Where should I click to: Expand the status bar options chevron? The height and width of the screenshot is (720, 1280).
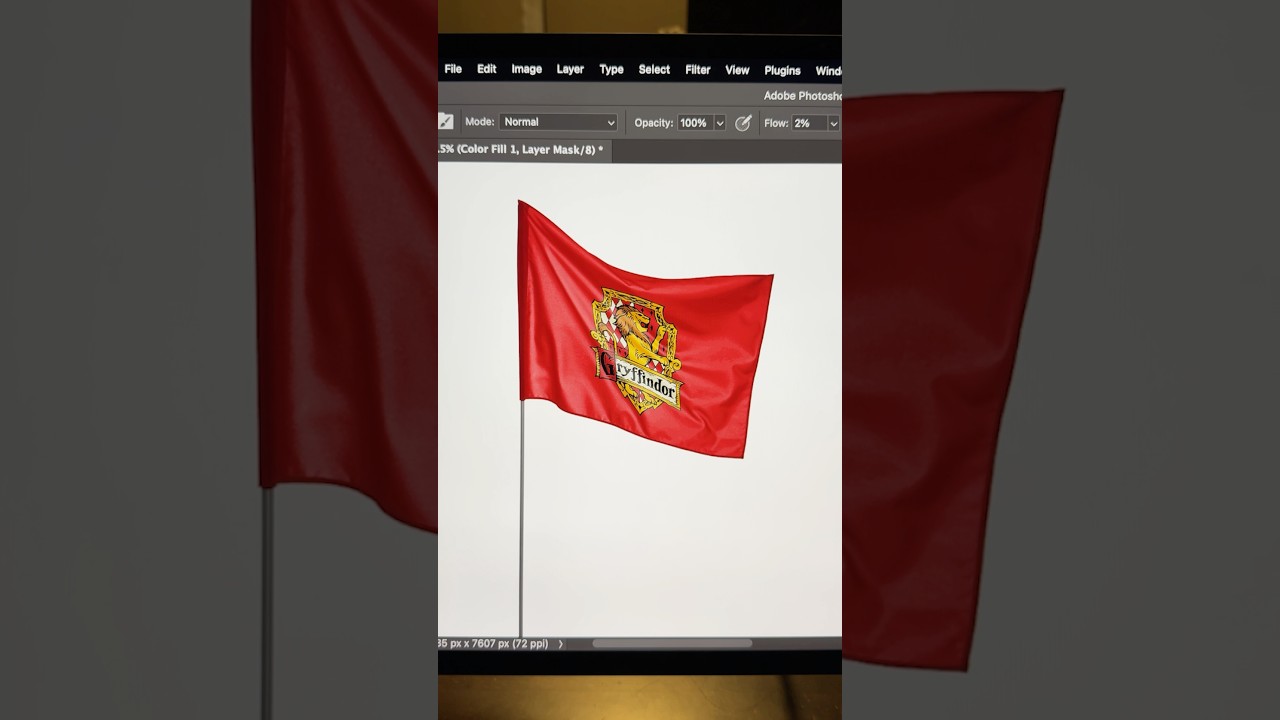point(560,644)
